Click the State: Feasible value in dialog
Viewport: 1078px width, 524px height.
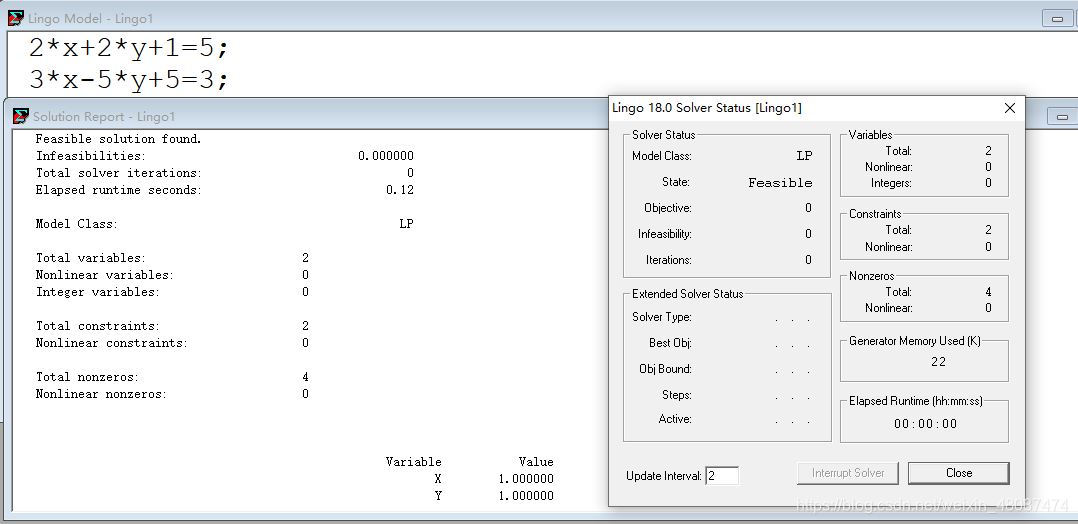780,183
